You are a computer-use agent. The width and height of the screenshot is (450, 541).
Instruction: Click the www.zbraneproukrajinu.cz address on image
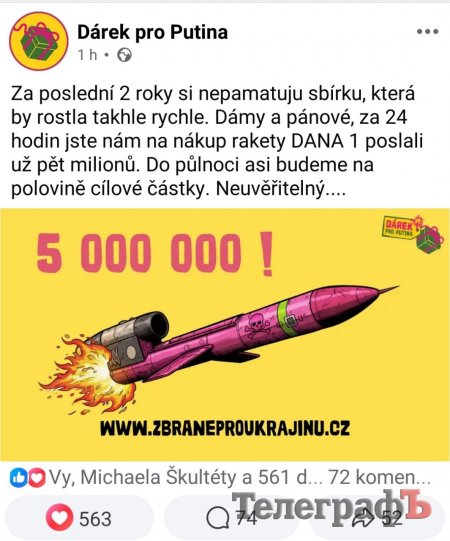225,428
